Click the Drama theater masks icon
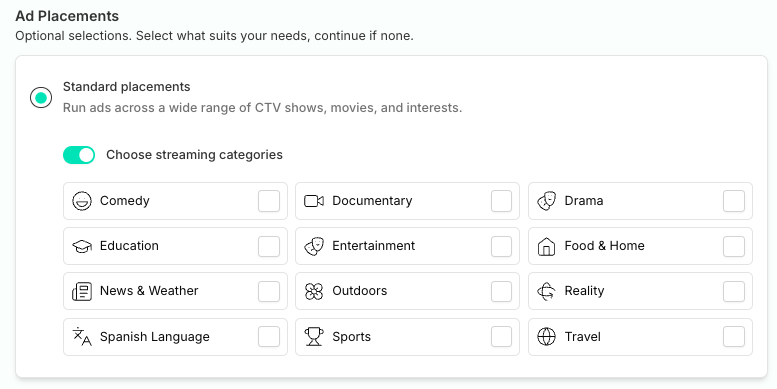The height and width of the screenshot is (389, 777). 547,201
